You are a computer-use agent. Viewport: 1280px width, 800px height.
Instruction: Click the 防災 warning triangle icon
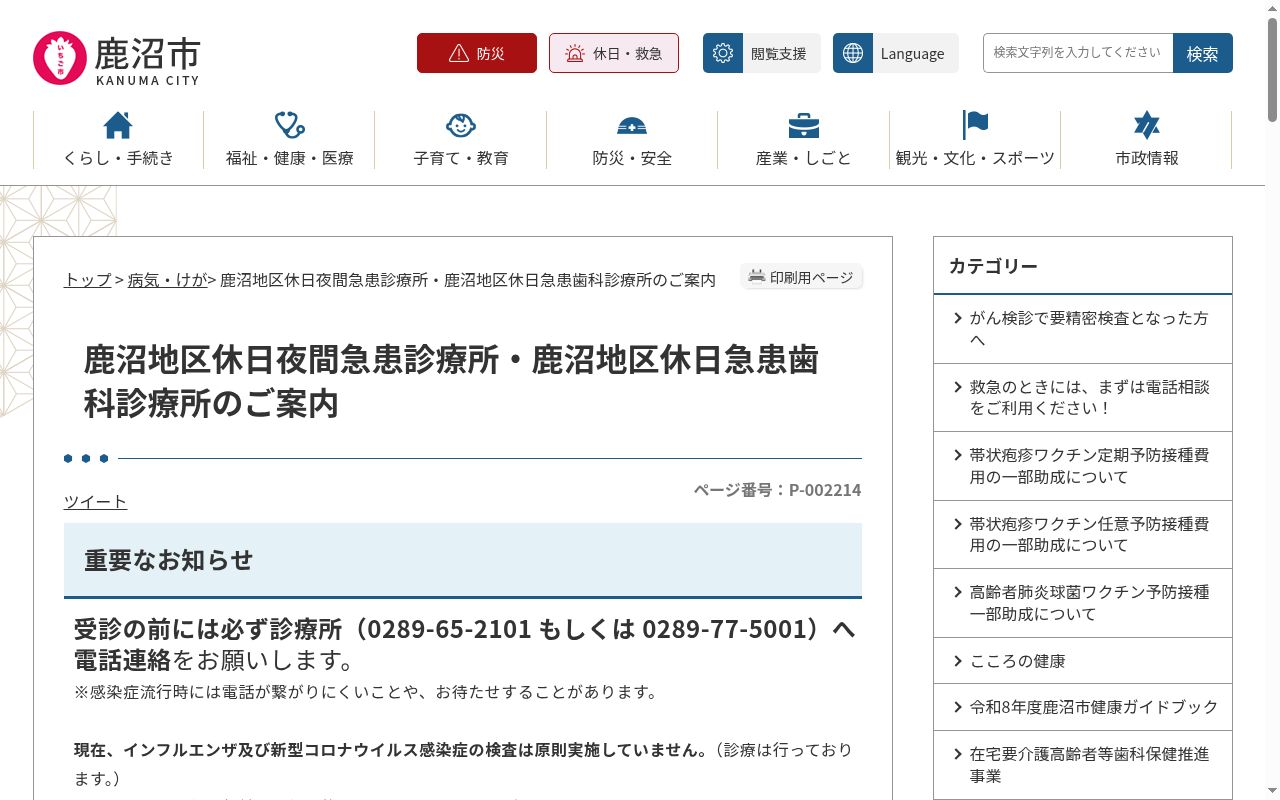[x=459, y=53]
